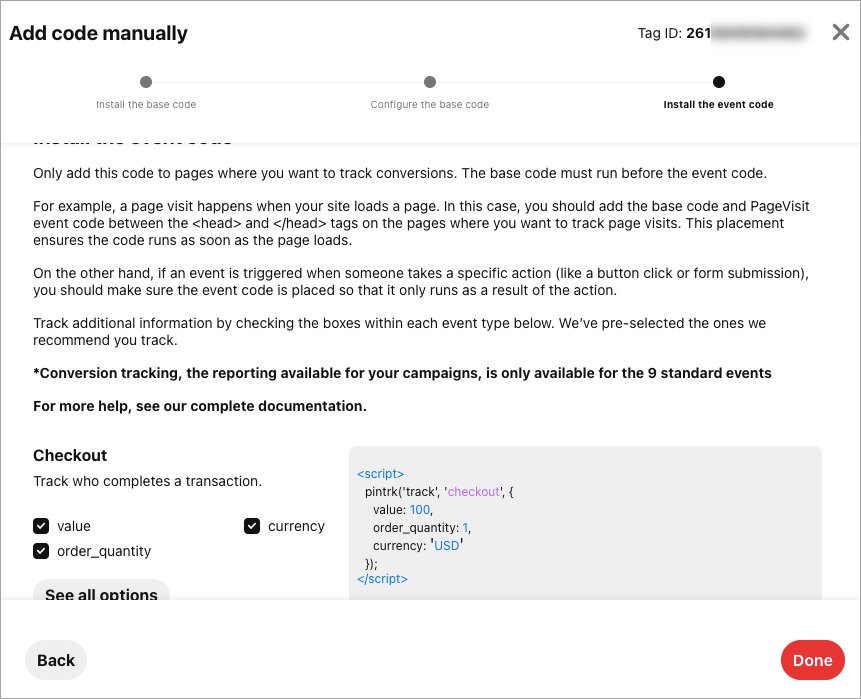Click the middle step circle indicator
The width and height of the screenshot is (861, 699).
click(430, 82)
